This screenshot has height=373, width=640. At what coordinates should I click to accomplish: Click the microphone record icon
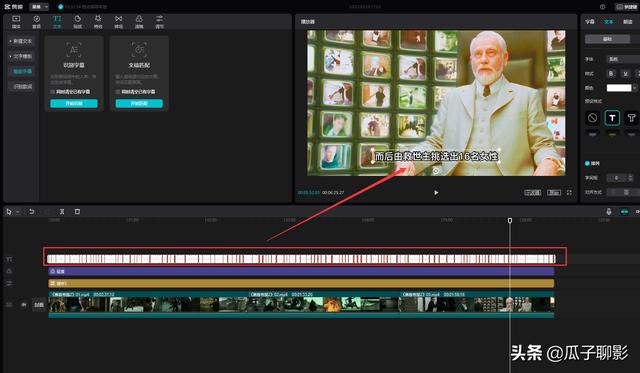[609, 211]
